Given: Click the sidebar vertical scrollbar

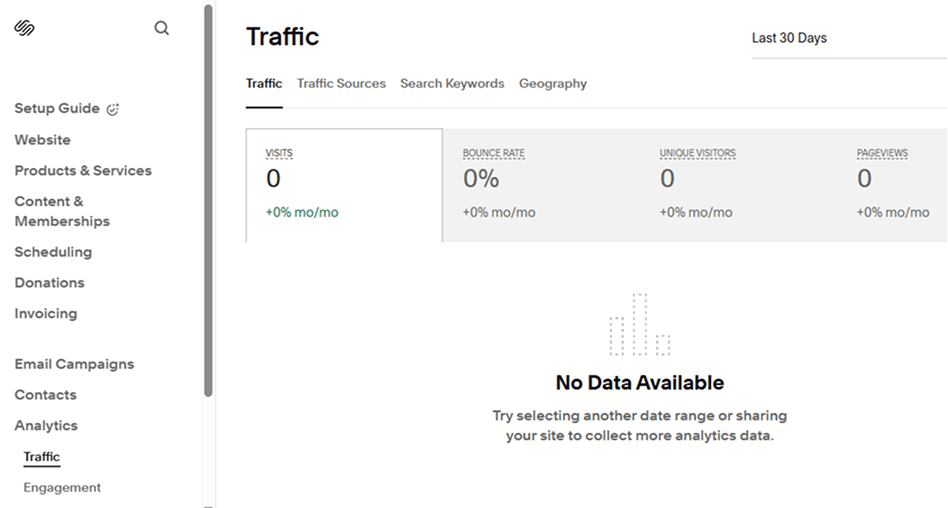Looking at the screenshot, I should 209,201.
